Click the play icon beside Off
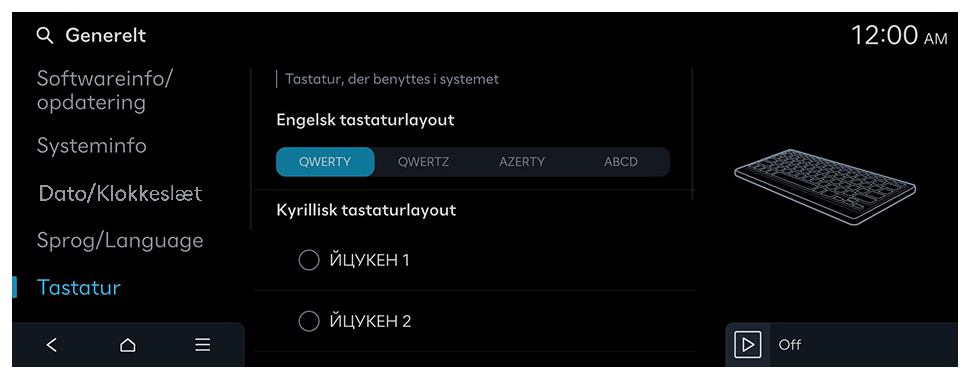This screenshot has width=970, height=379. coord(747,344)
